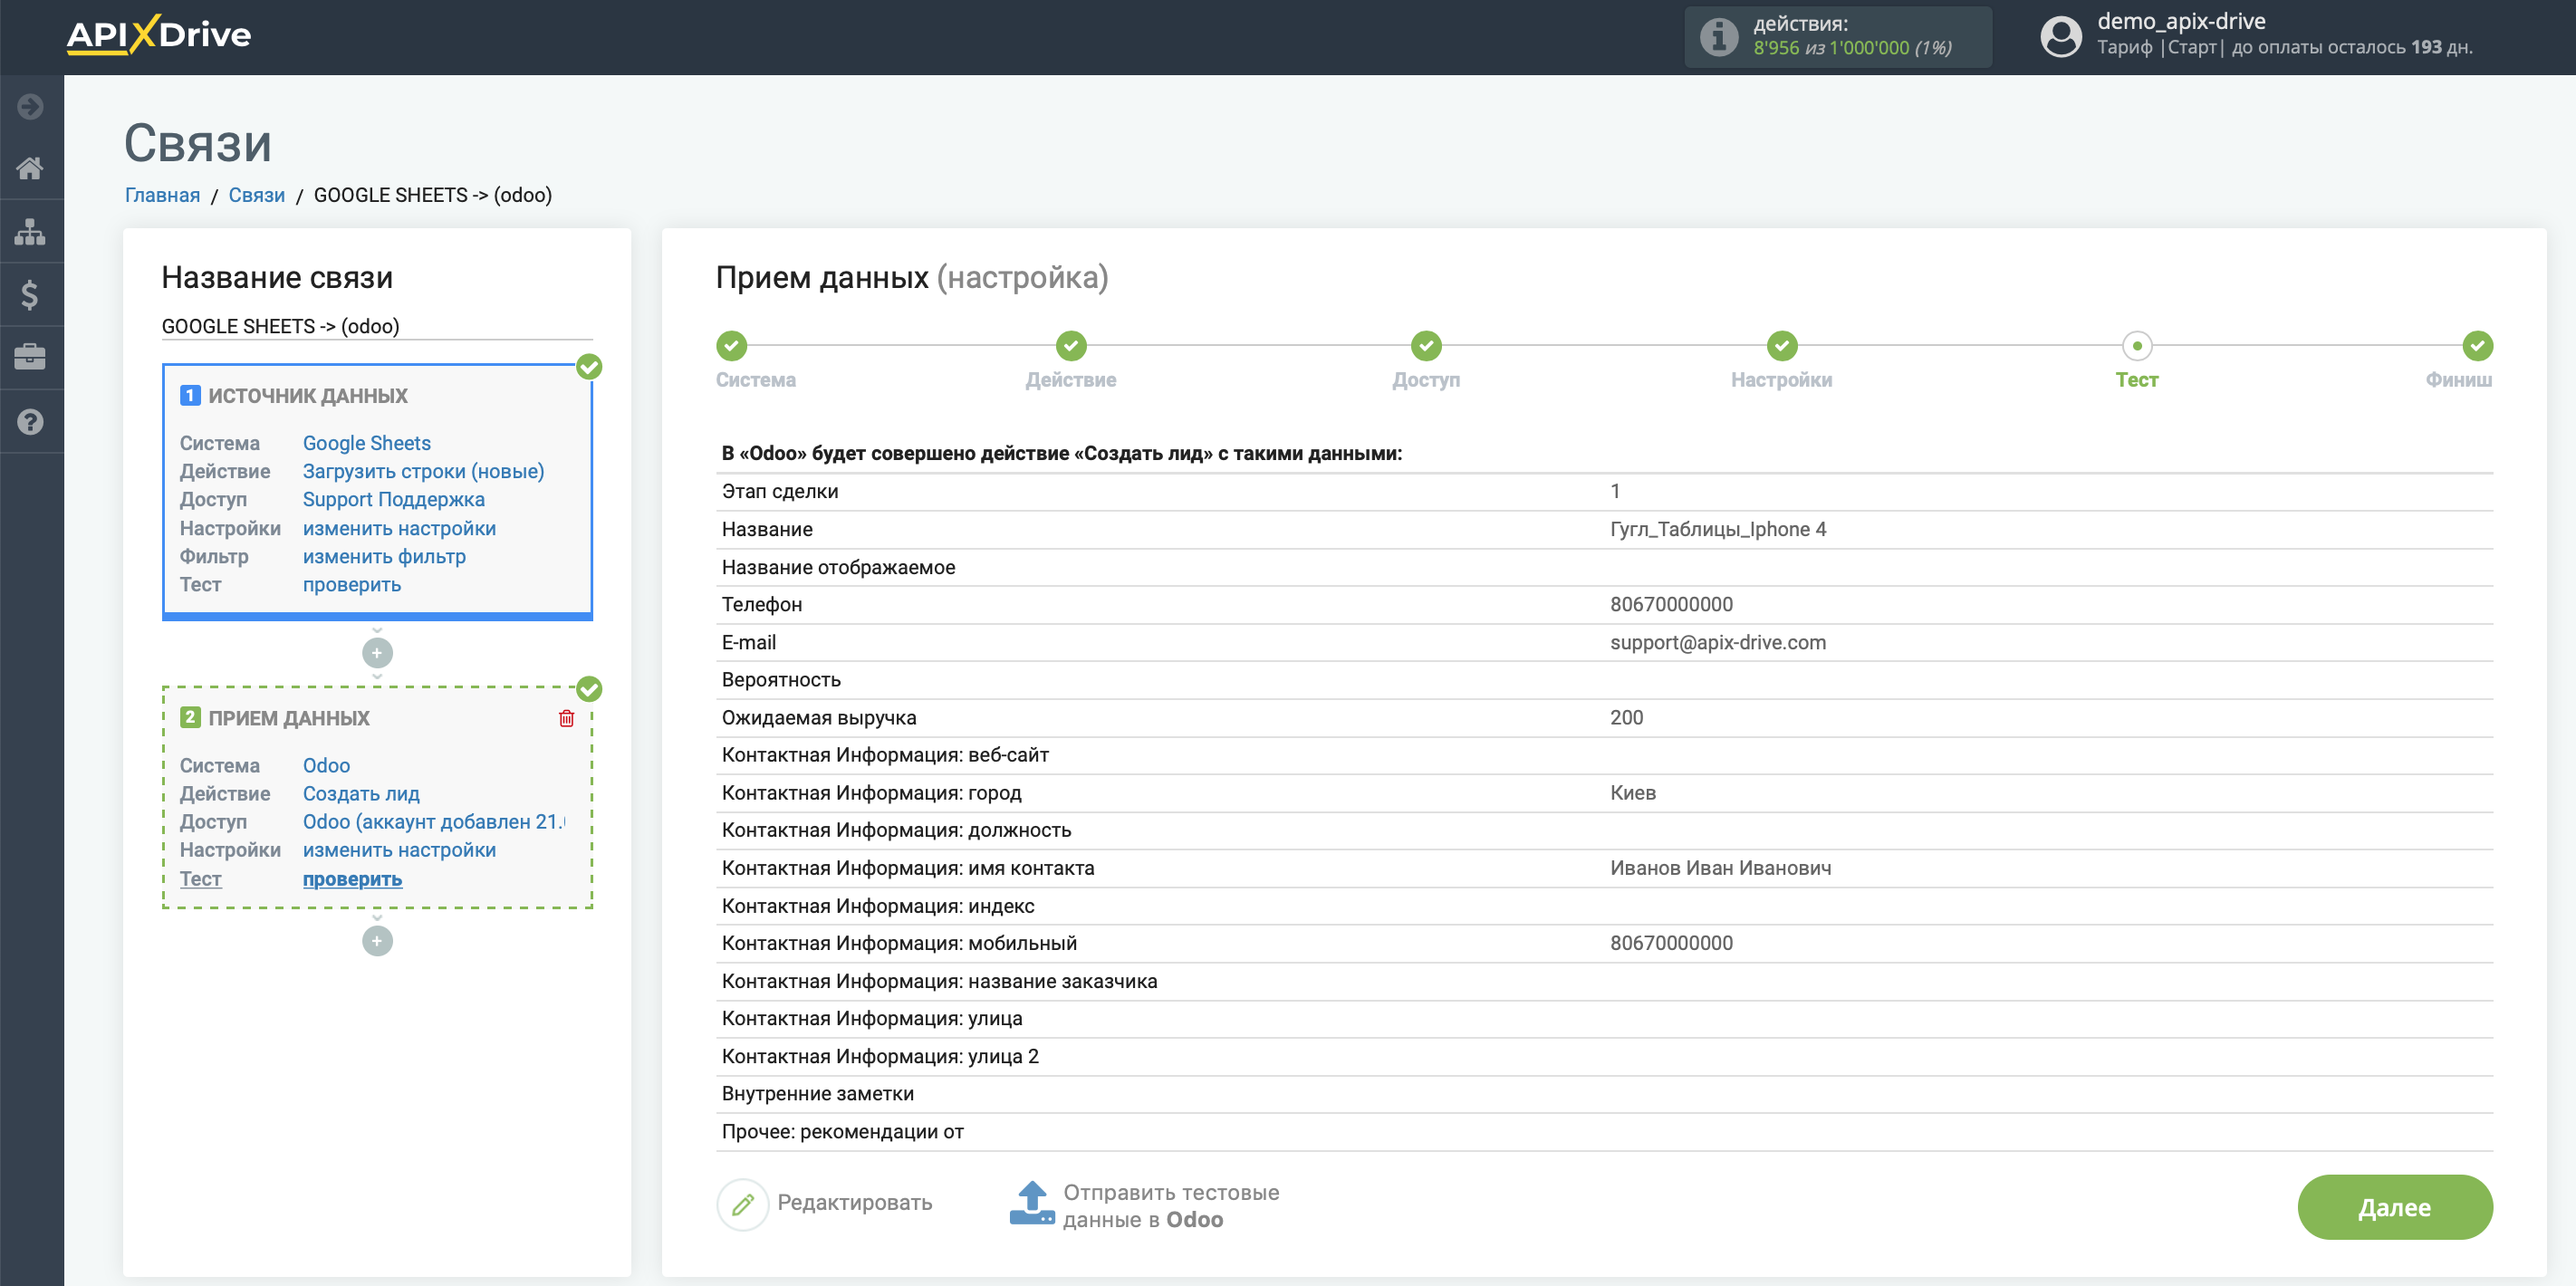Open the Доступ step label

click(x=1426, y=380)
